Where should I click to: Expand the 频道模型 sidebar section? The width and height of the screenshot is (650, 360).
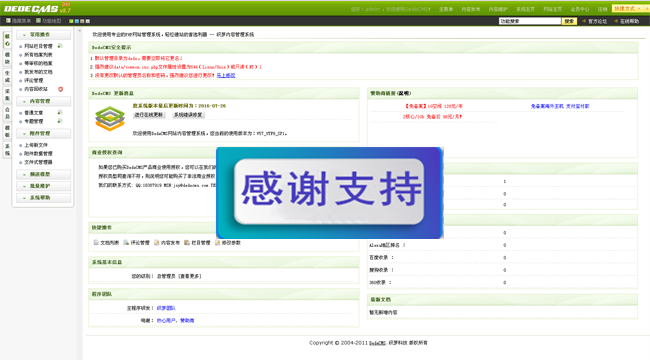pos(44,174)
